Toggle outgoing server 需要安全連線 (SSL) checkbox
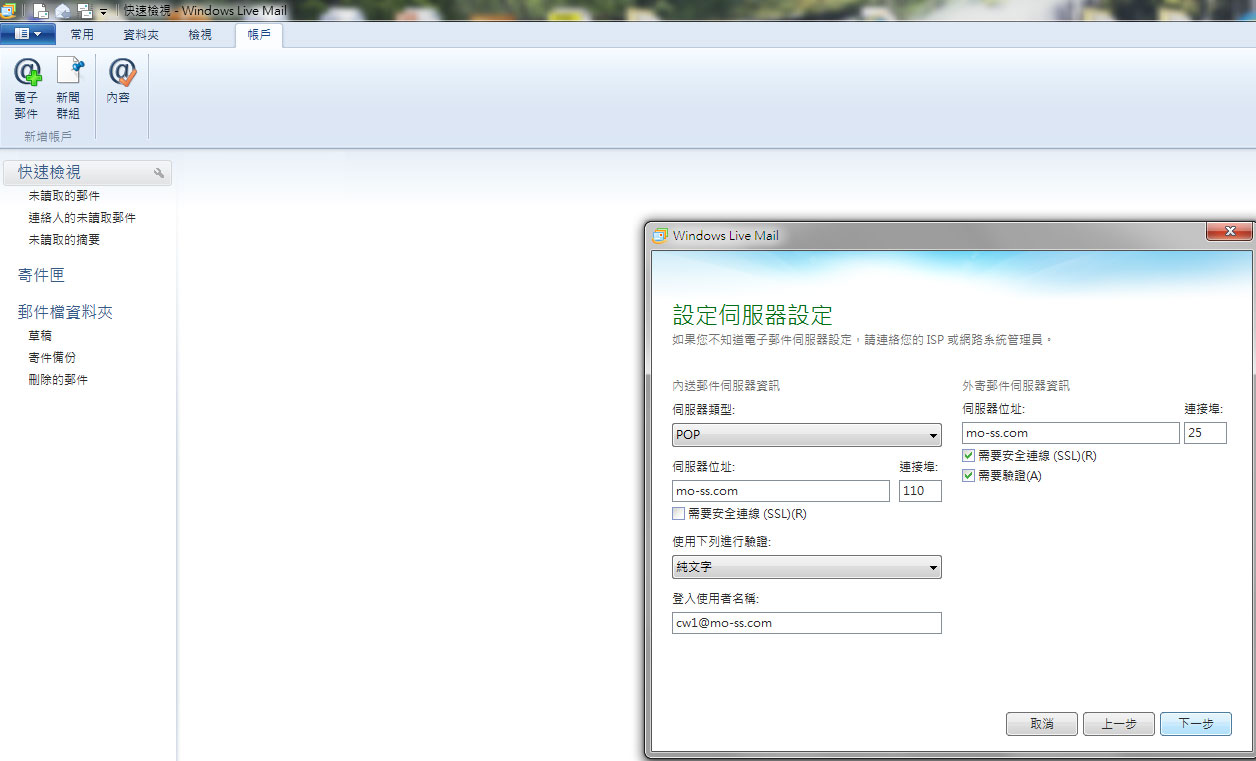 pos(968,456)
